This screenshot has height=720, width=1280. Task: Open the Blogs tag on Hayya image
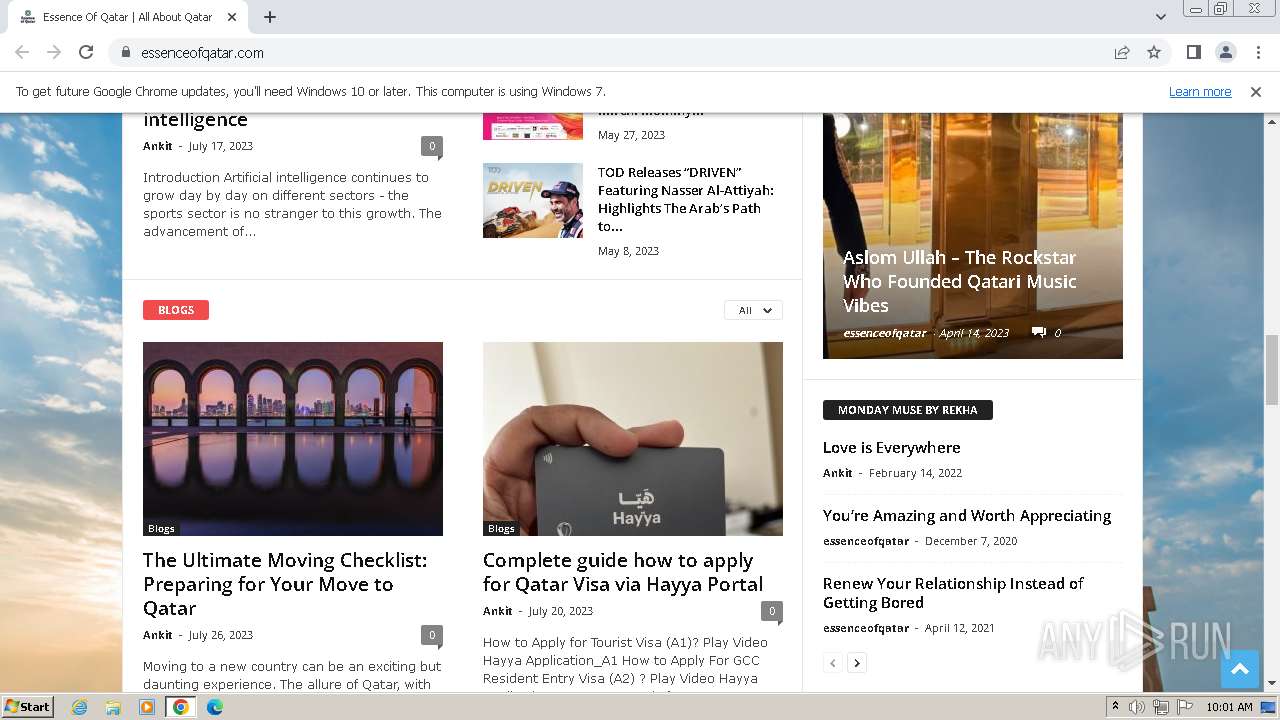click(501, 528)
